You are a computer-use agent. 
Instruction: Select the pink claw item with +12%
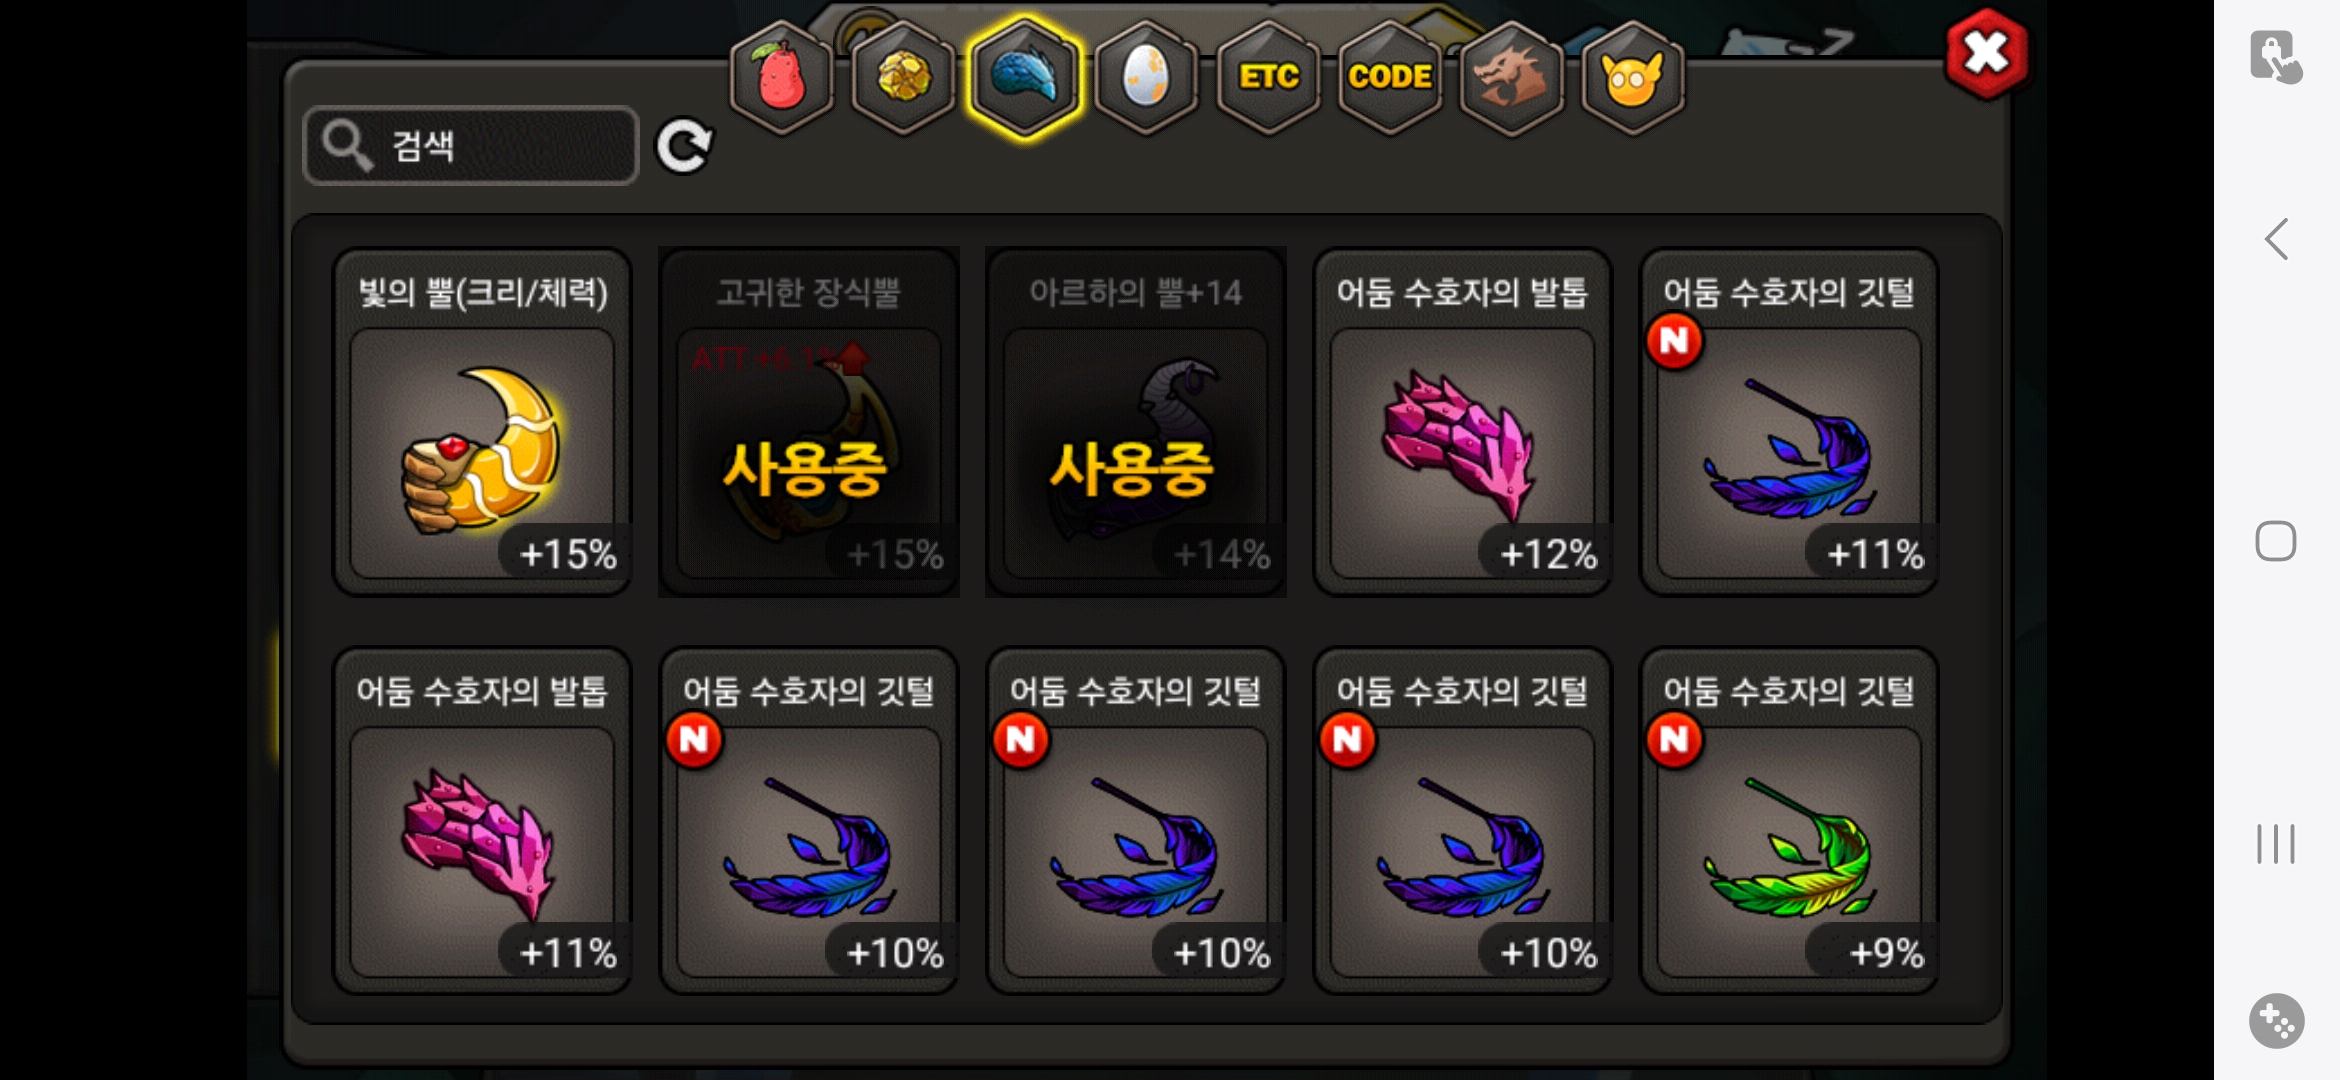(x=1463, y=422)
